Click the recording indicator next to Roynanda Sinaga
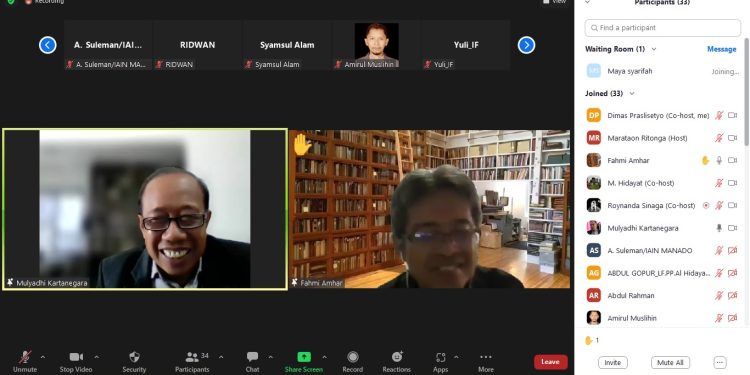Image resolution: width=750 pixels, height=375 pixels. (x=706, y=205)
